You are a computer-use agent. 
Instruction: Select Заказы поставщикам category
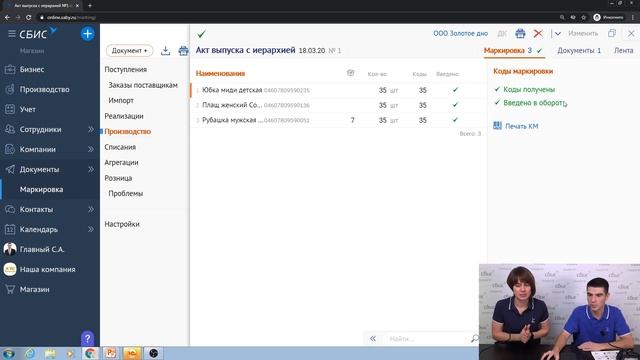click(x=143, y=85)
